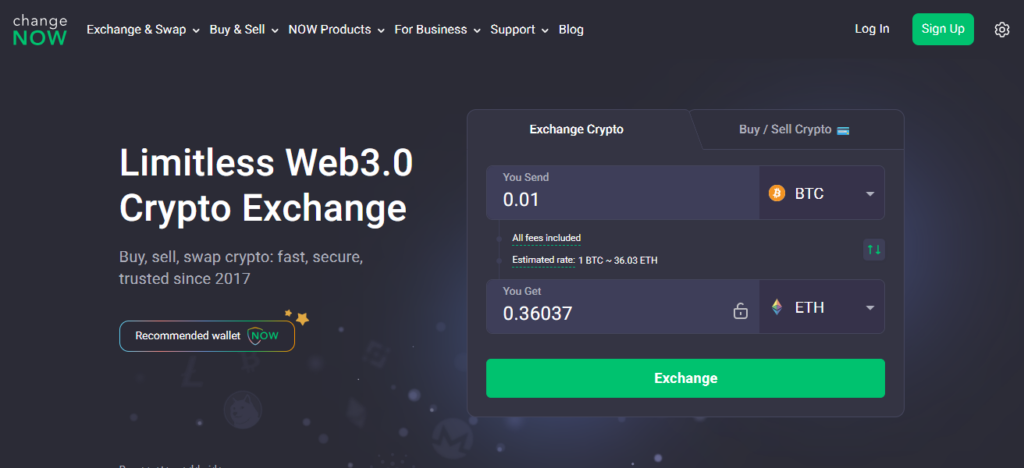Open the ETH currency dropdown
The image size is (1024, 468).
(x=822, y=307)
